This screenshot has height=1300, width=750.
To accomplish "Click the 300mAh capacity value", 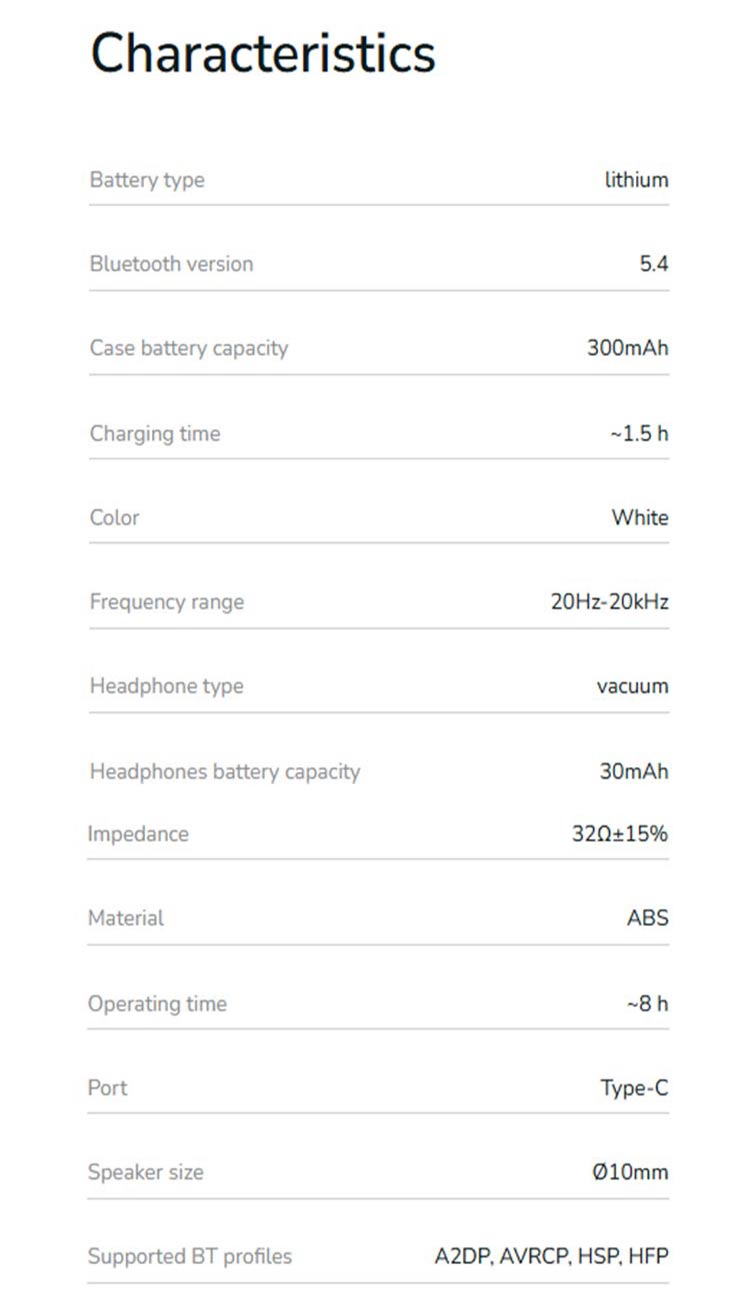I will [x=627, y=348].
